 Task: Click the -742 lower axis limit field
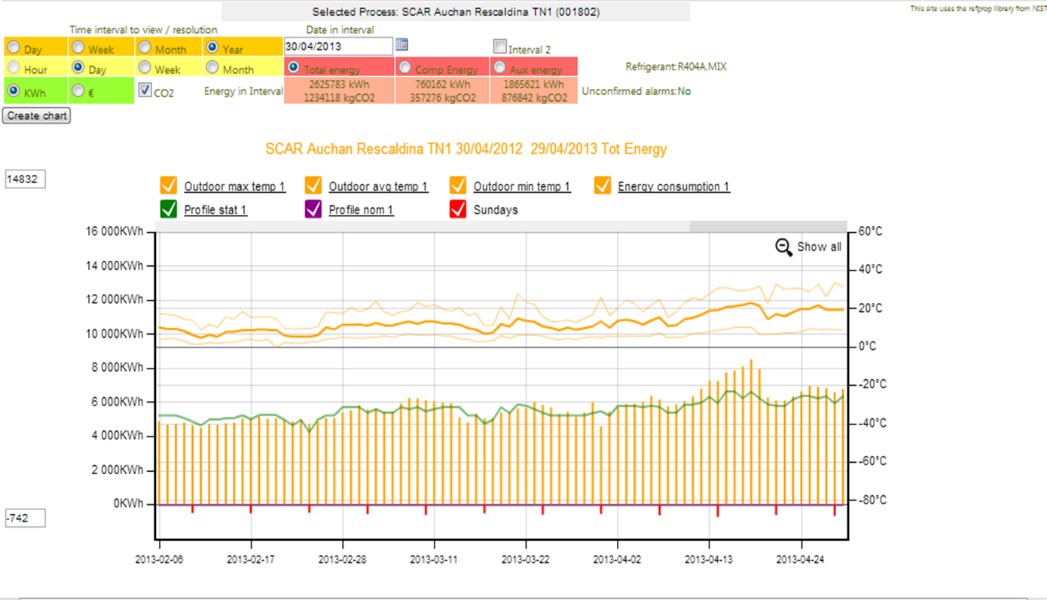(x=25, y=518)
